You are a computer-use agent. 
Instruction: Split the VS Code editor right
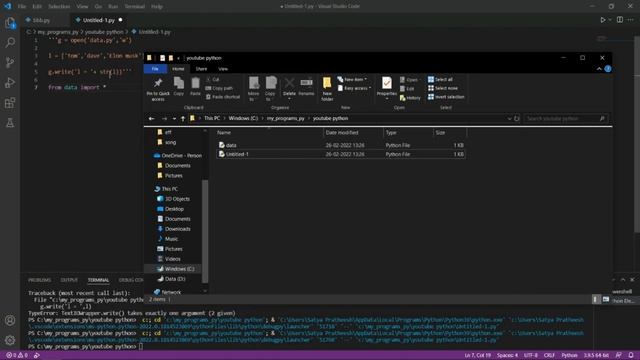pos(620,20)
